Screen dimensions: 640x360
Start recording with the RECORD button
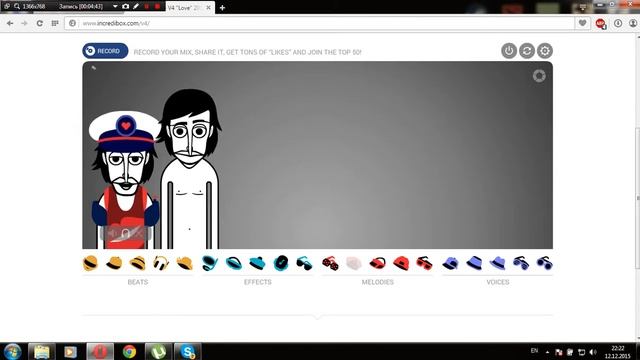105,51
